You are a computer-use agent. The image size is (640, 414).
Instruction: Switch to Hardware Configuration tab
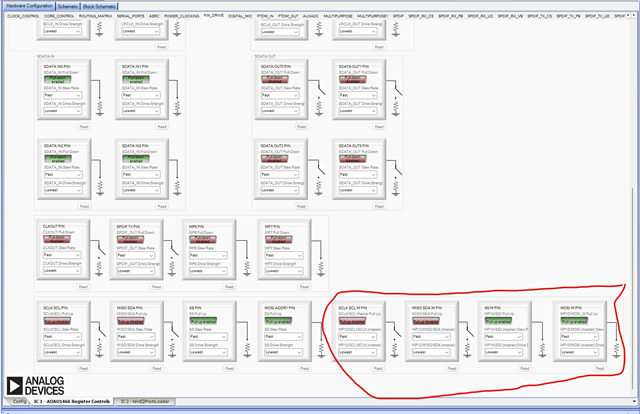click(29, 6)
